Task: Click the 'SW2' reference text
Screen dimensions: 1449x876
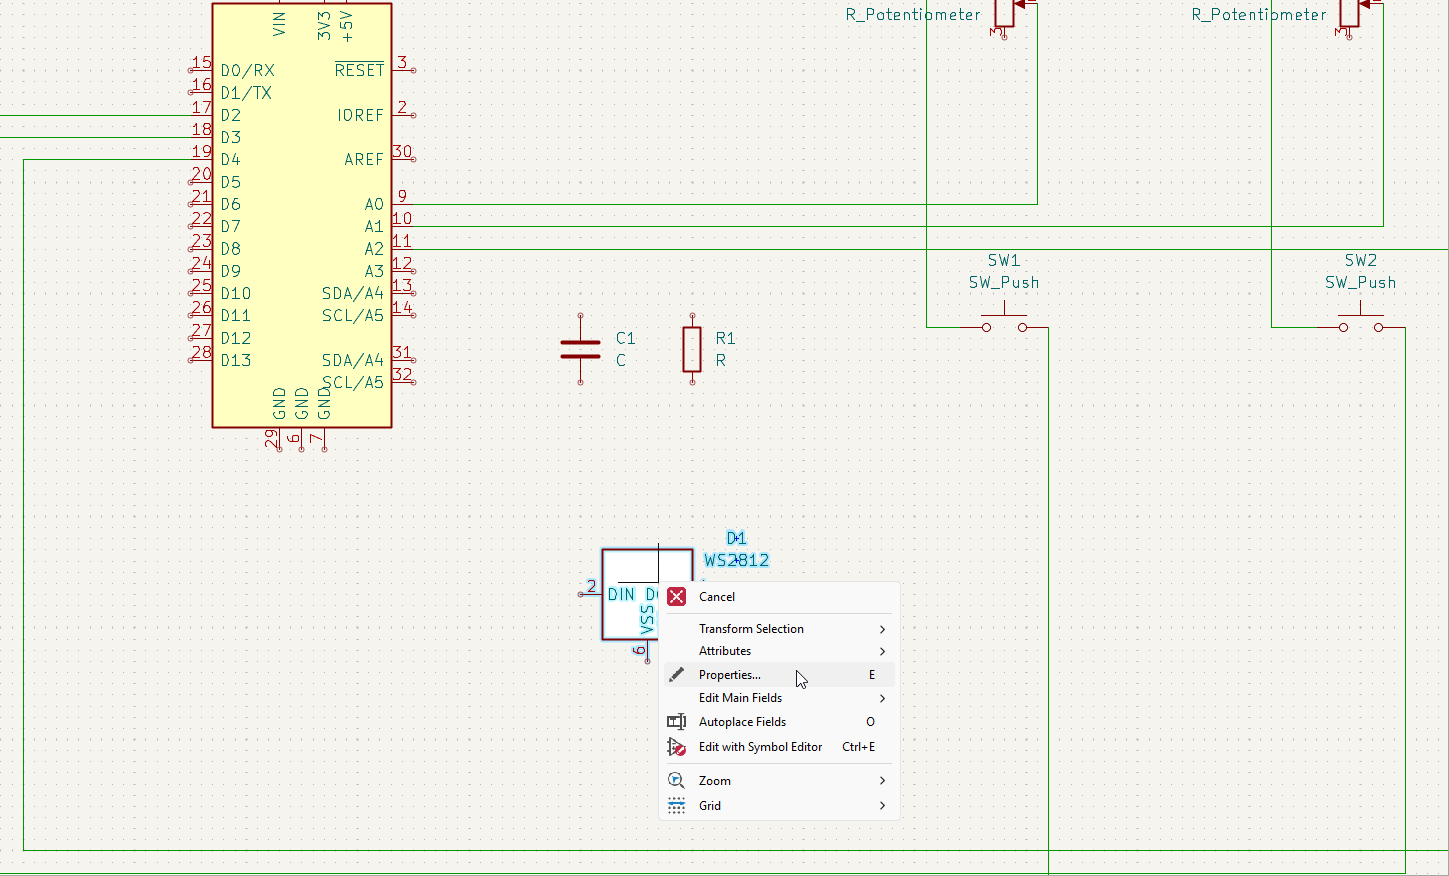Action: click(1361, 260)
